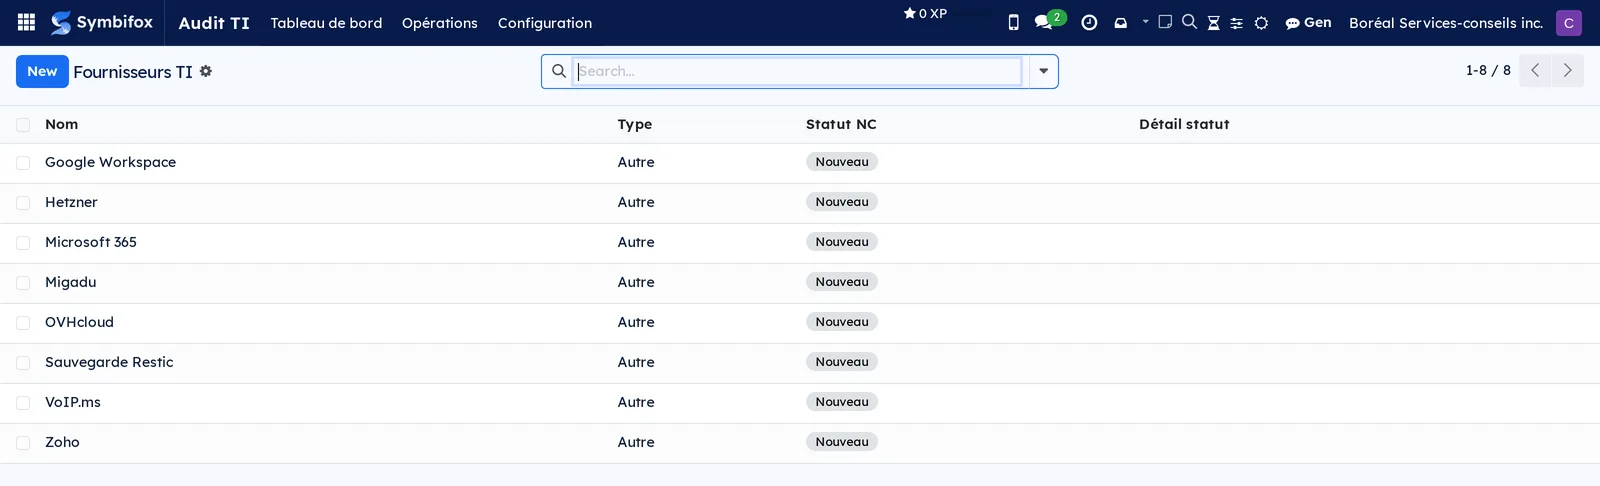Click the 1-8 / 8 pager counter
Viewport: 1600px width, 486px height.
pyautogui.click(x=1488, y=70)
